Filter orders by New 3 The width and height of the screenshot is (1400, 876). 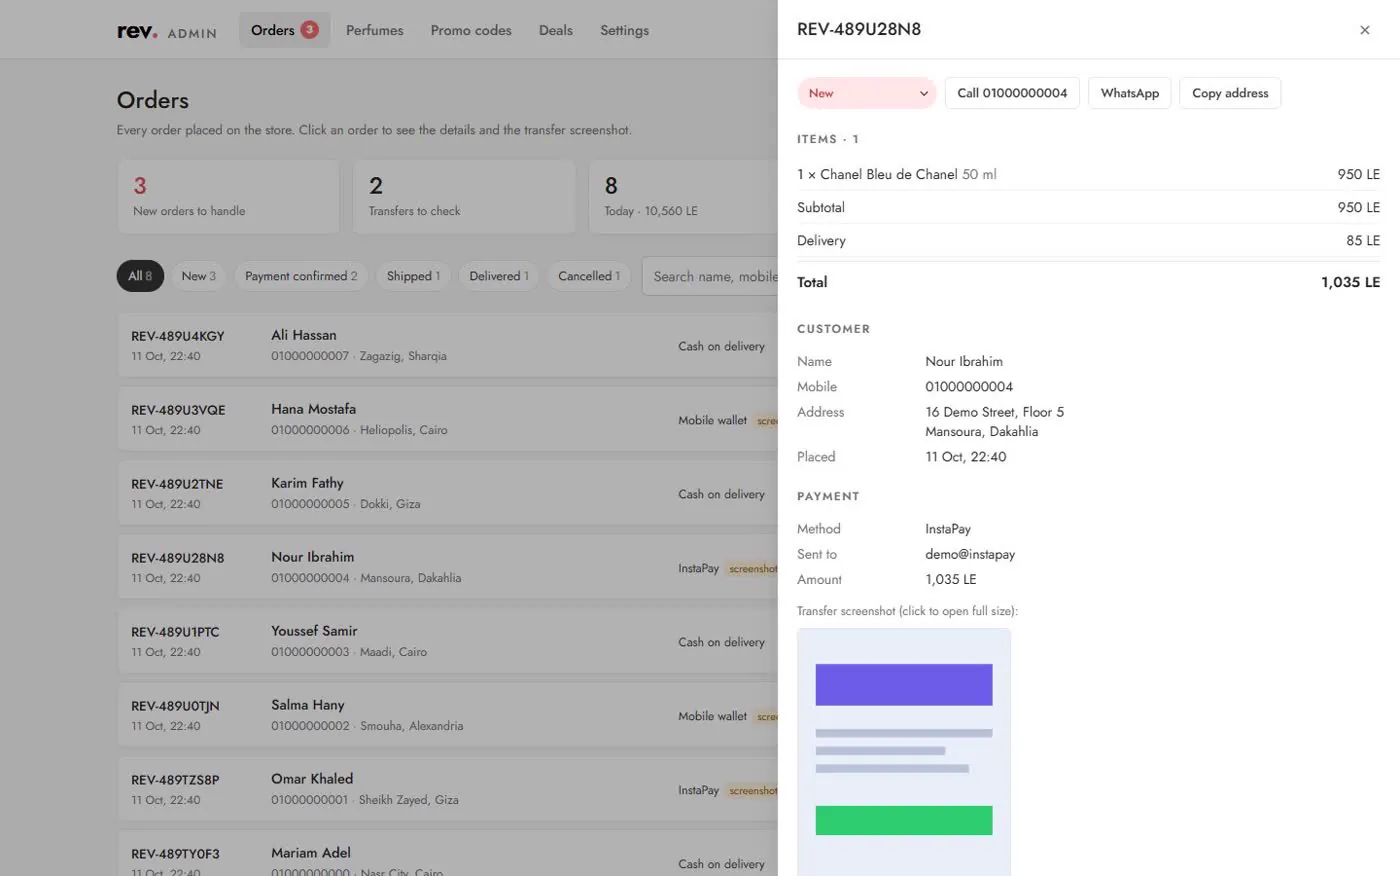(198, 276)
